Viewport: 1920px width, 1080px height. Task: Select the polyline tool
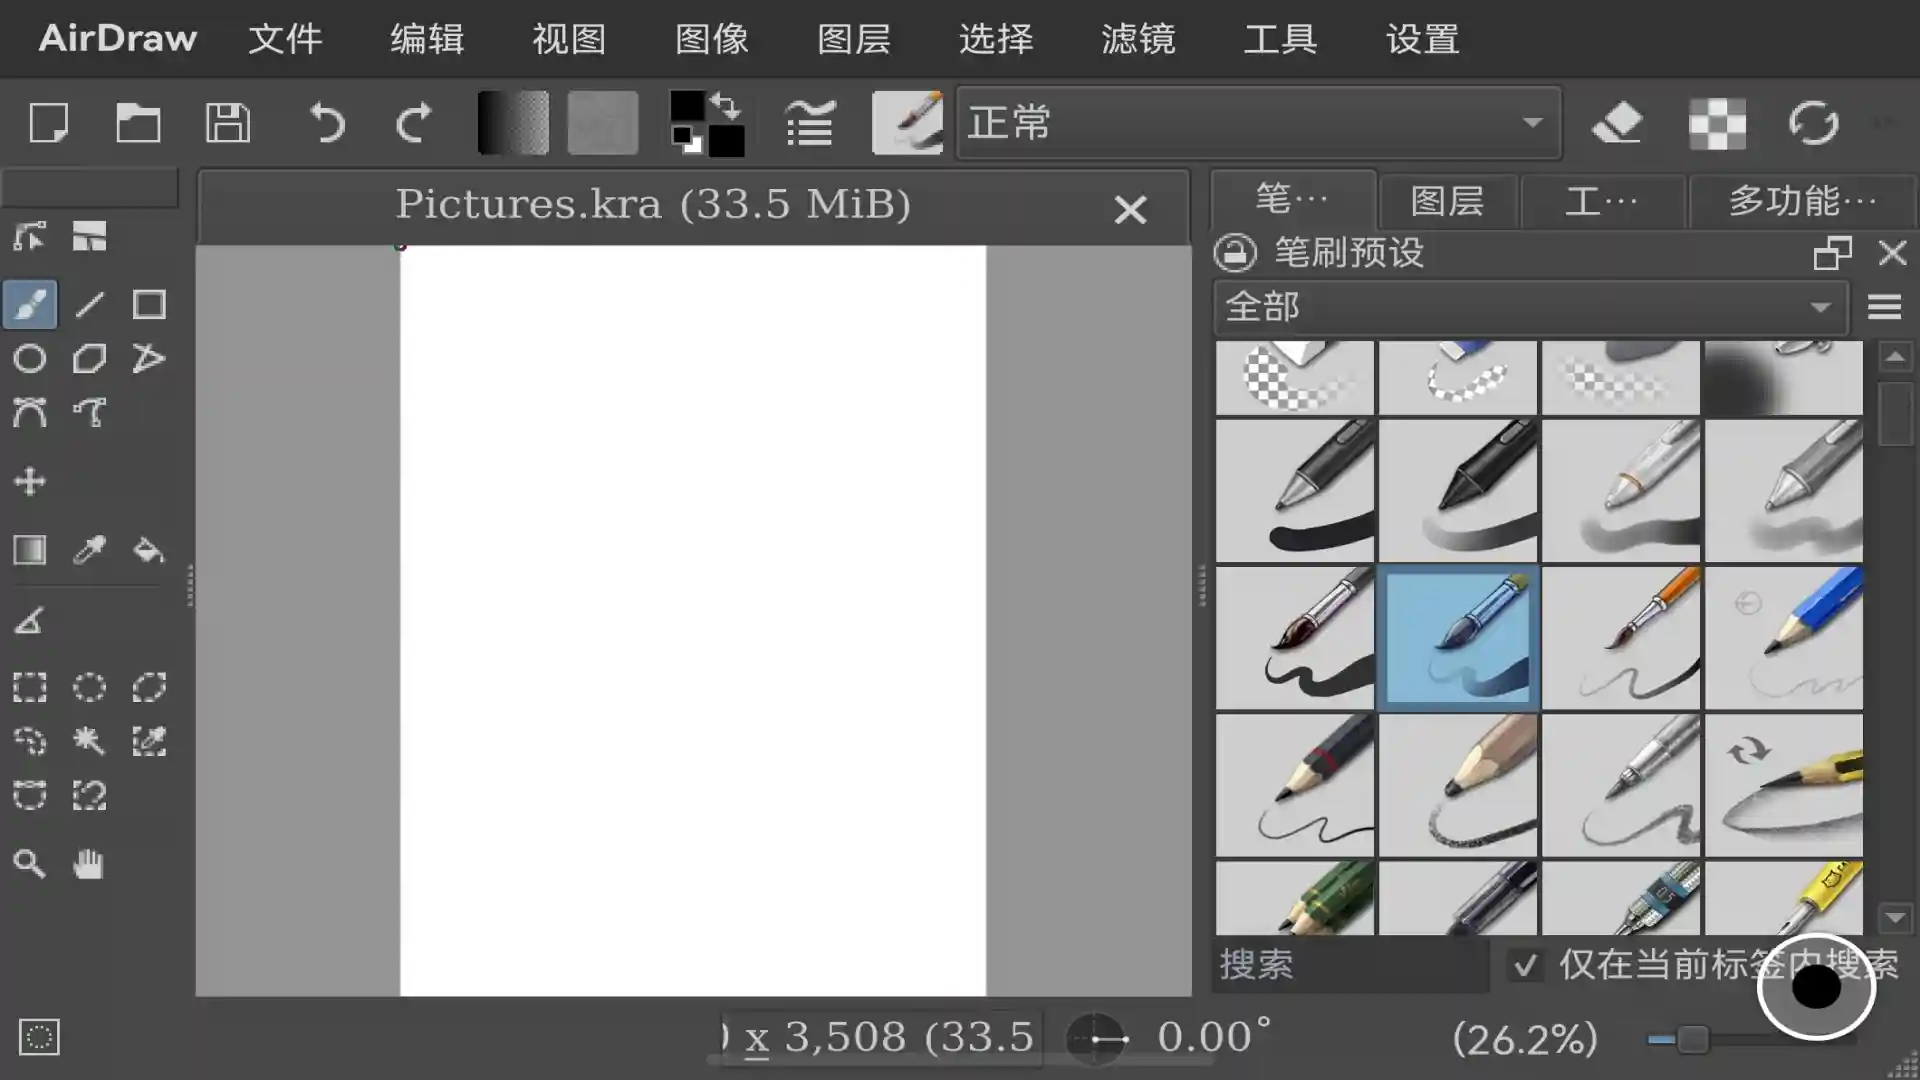(x=149, y=358)
